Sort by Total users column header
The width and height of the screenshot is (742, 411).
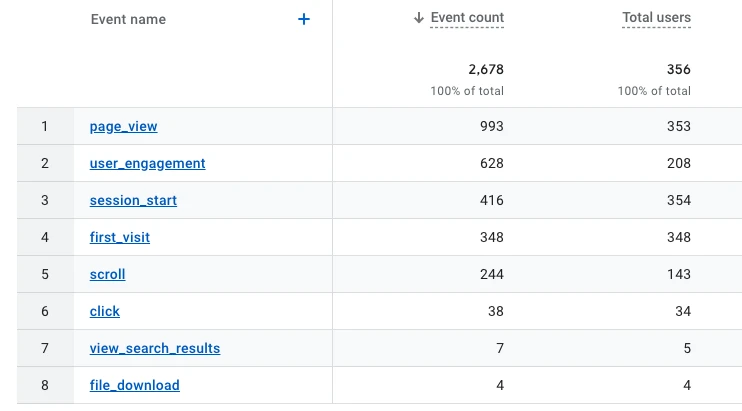656,18
